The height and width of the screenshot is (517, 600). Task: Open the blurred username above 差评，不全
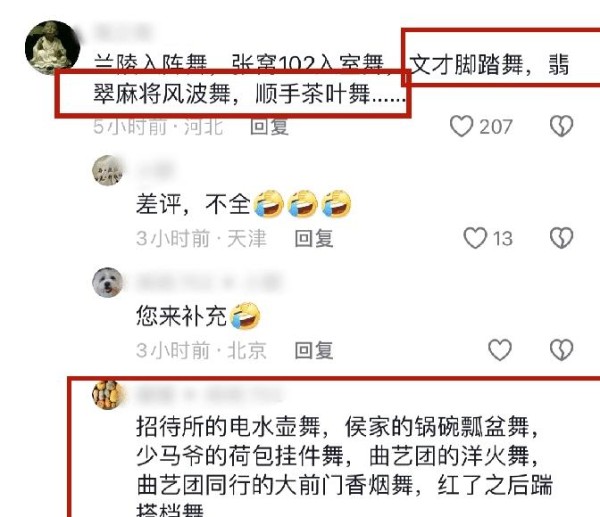(x=156, y=170)
